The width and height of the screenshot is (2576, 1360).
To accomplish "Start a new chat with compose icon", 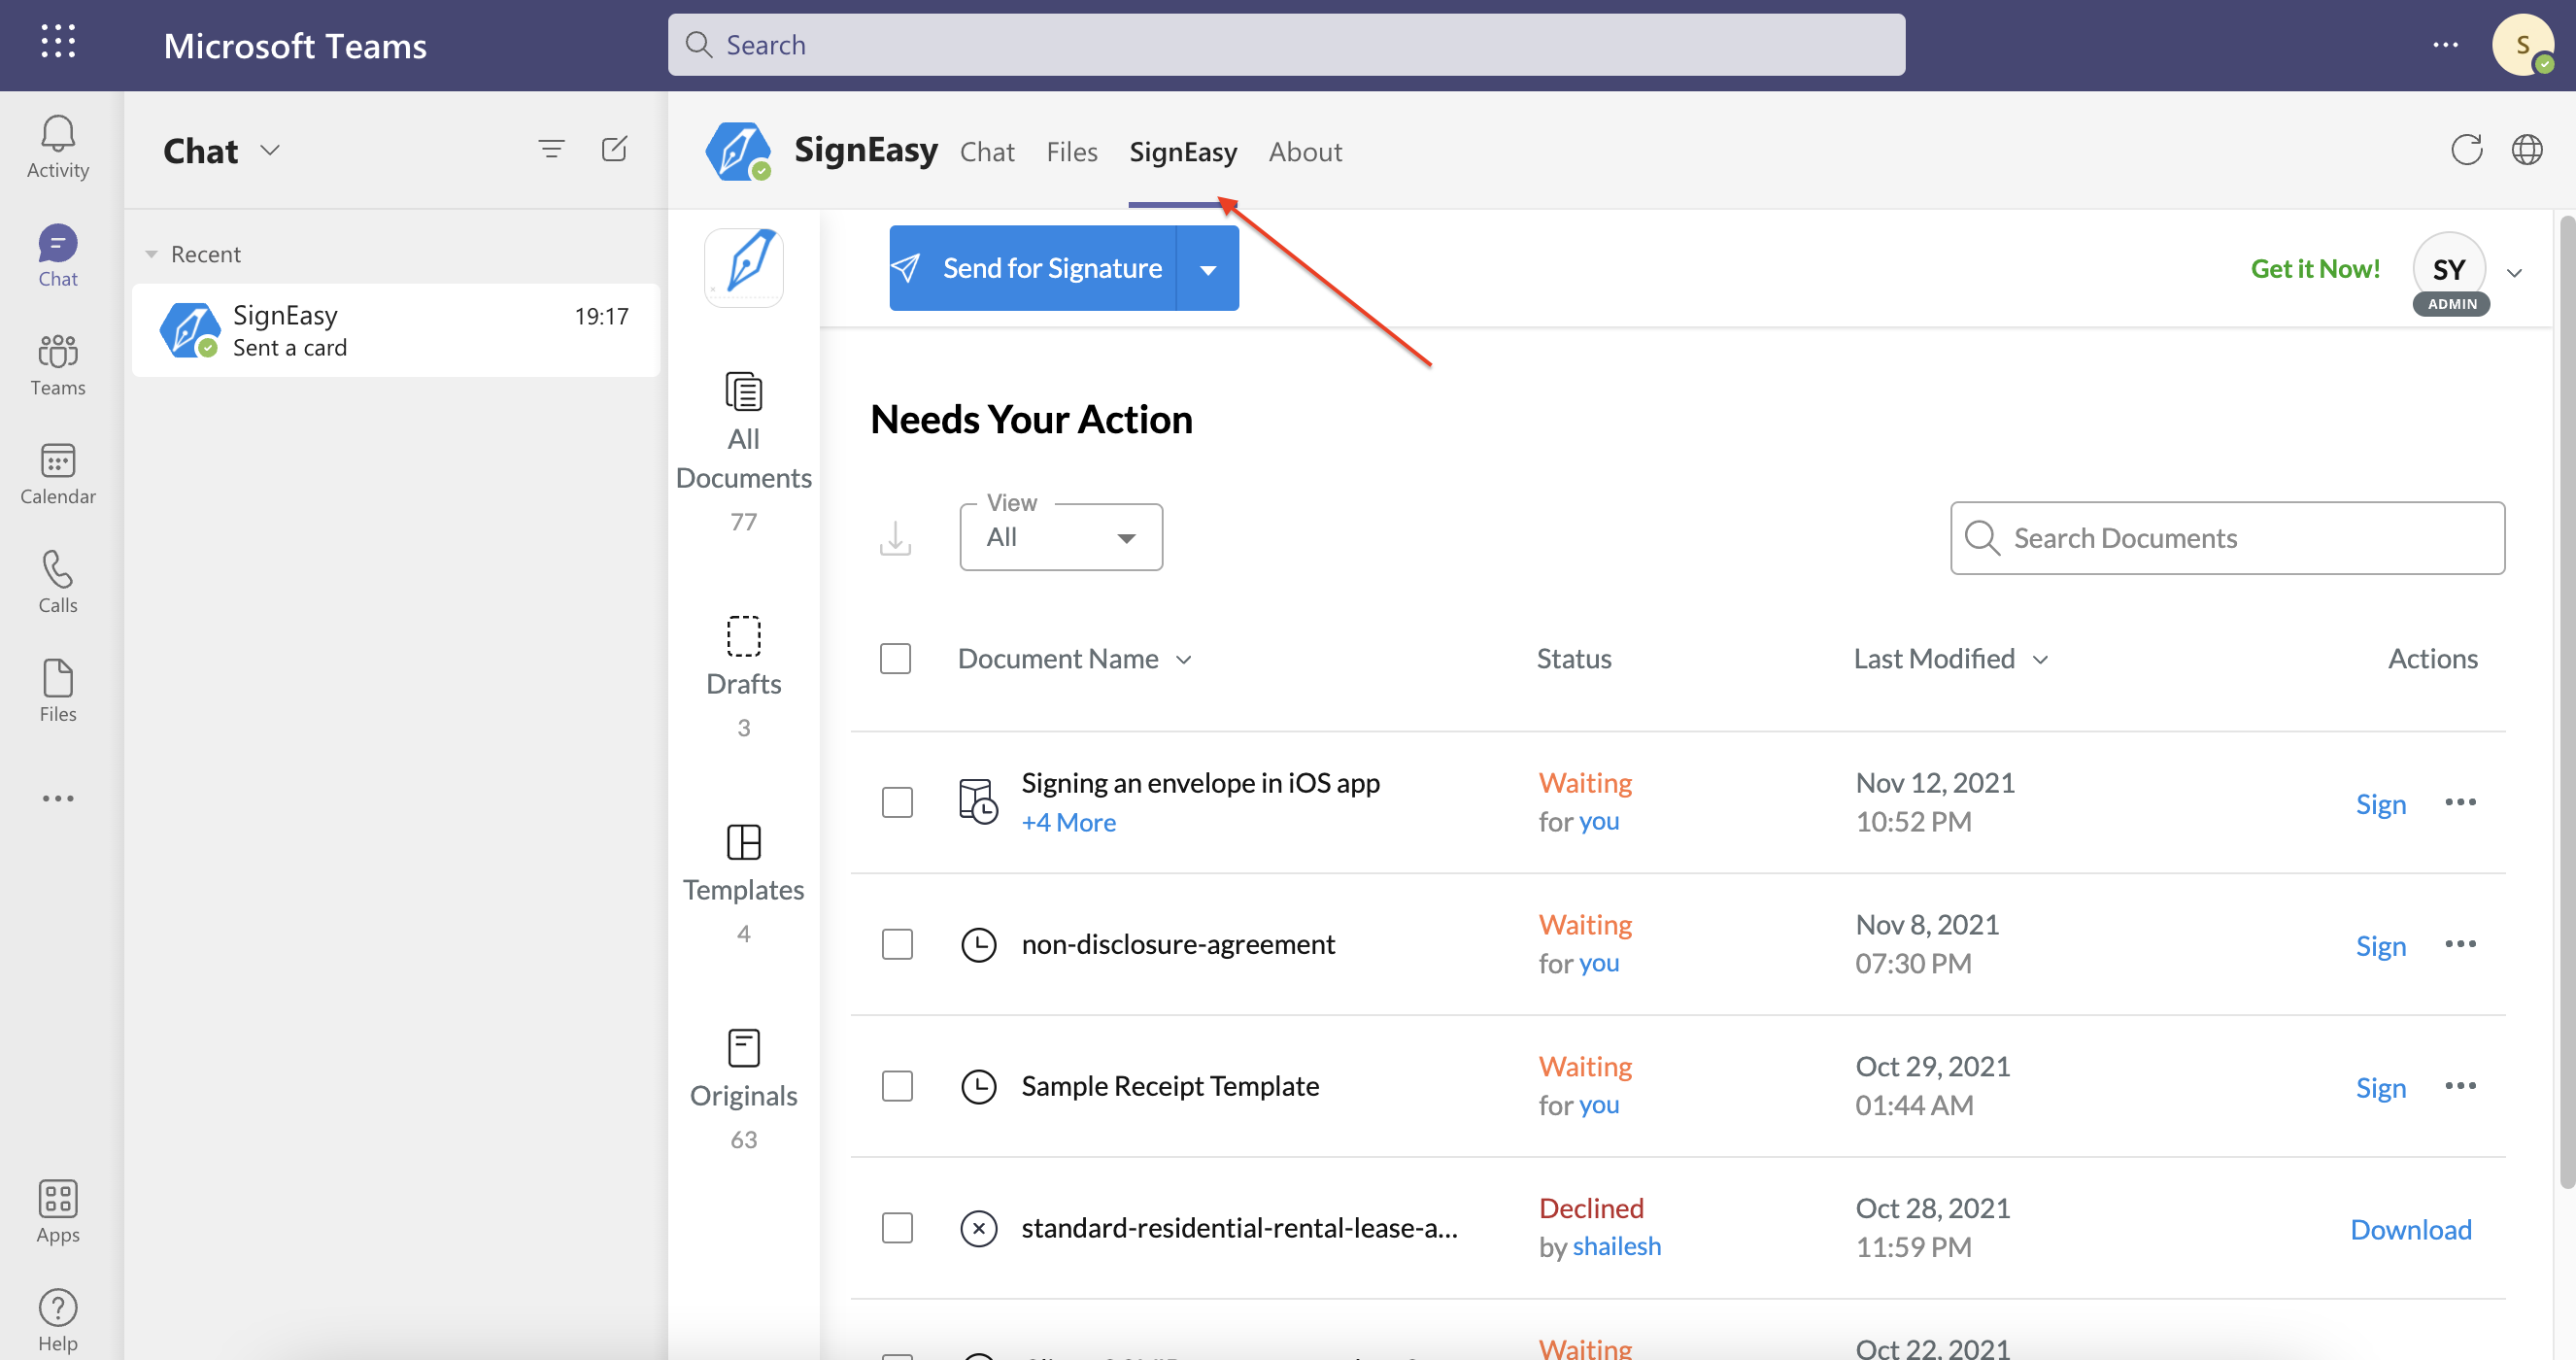I will [615, 149].
